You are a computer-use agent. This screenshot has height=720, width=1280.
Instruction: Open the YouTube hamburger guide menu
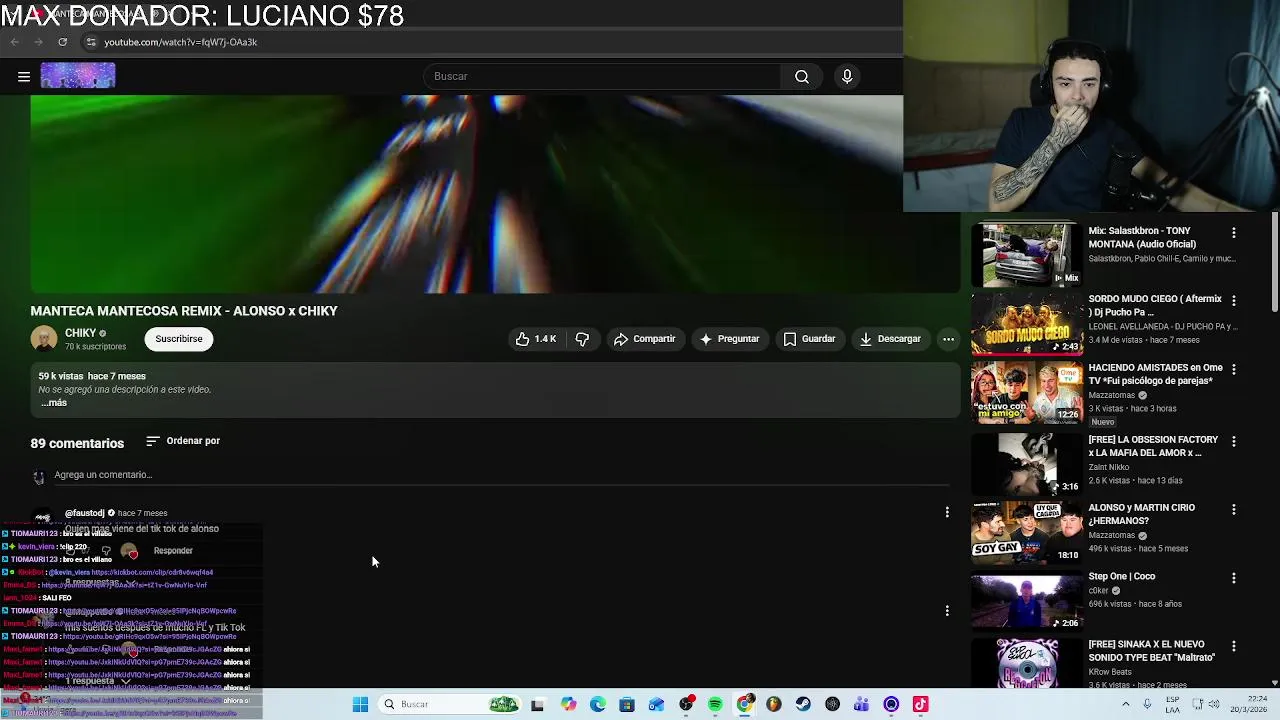click(24, 76)
